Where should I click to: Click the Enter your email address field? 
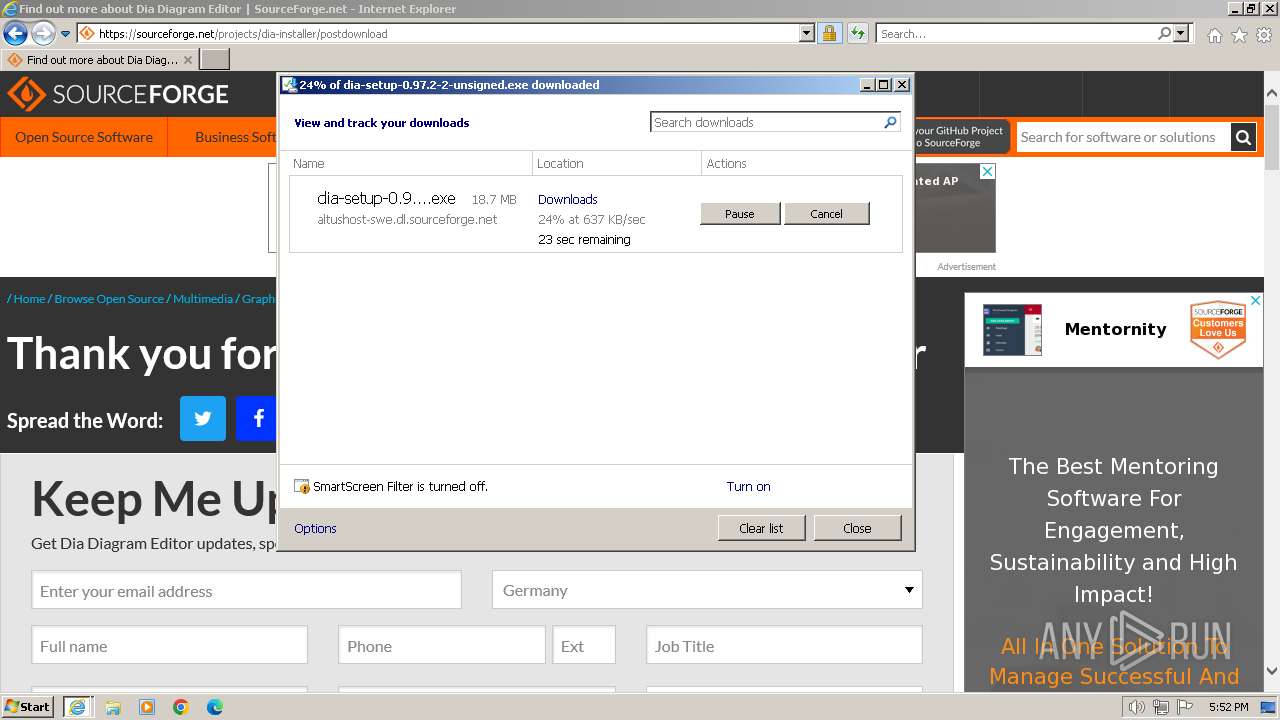(x=246, y=591)
